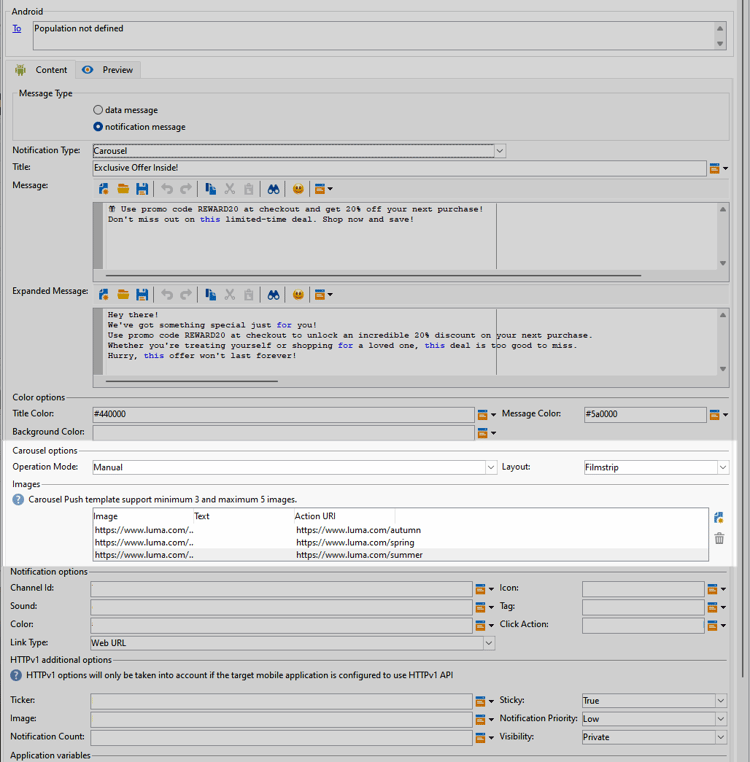Select the data message radio button
750x762 pixels.
(x=98, y=110)
